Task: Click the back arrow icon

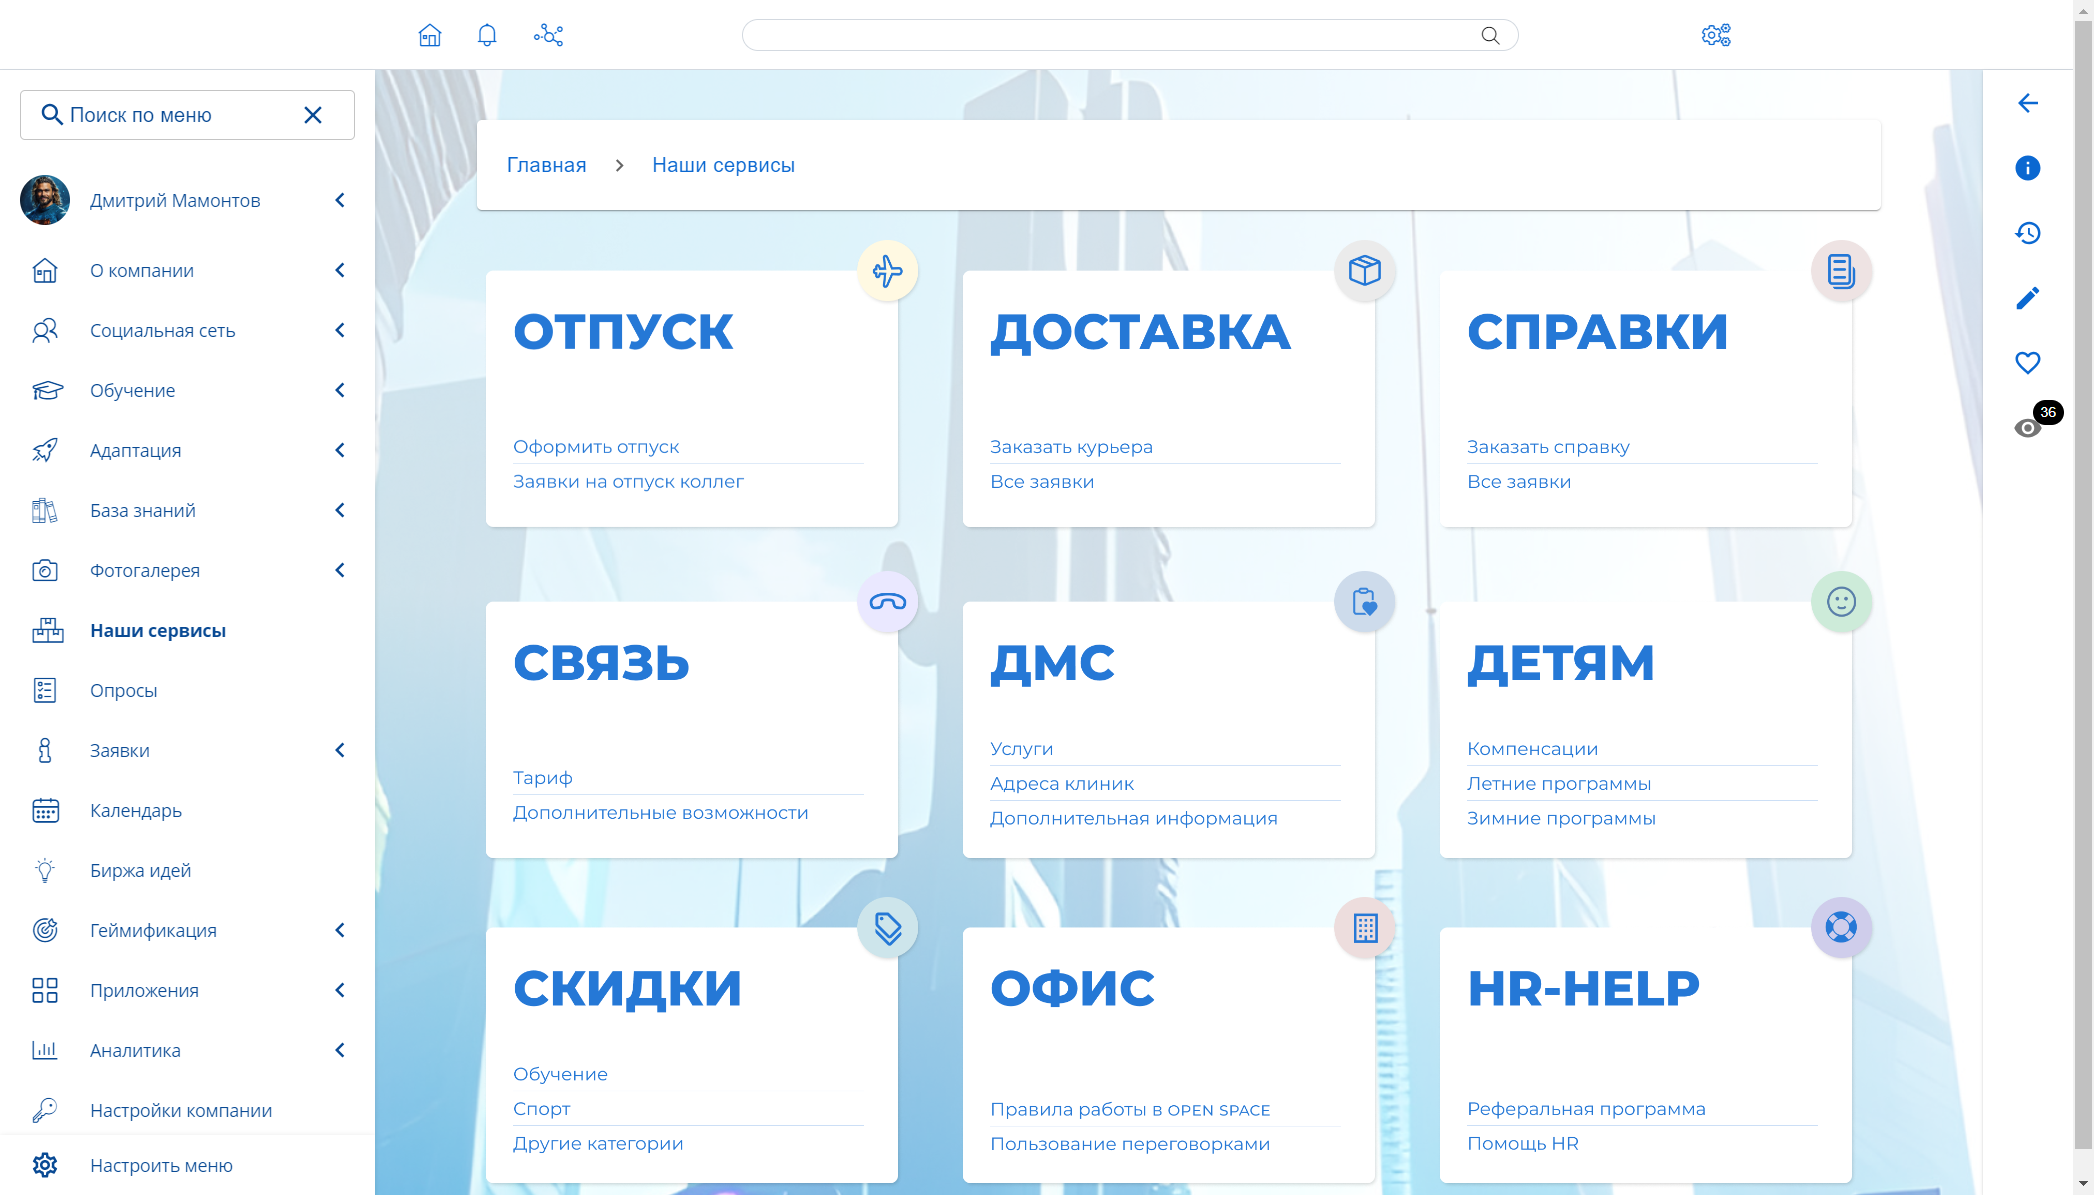Action: [2027, 103]
